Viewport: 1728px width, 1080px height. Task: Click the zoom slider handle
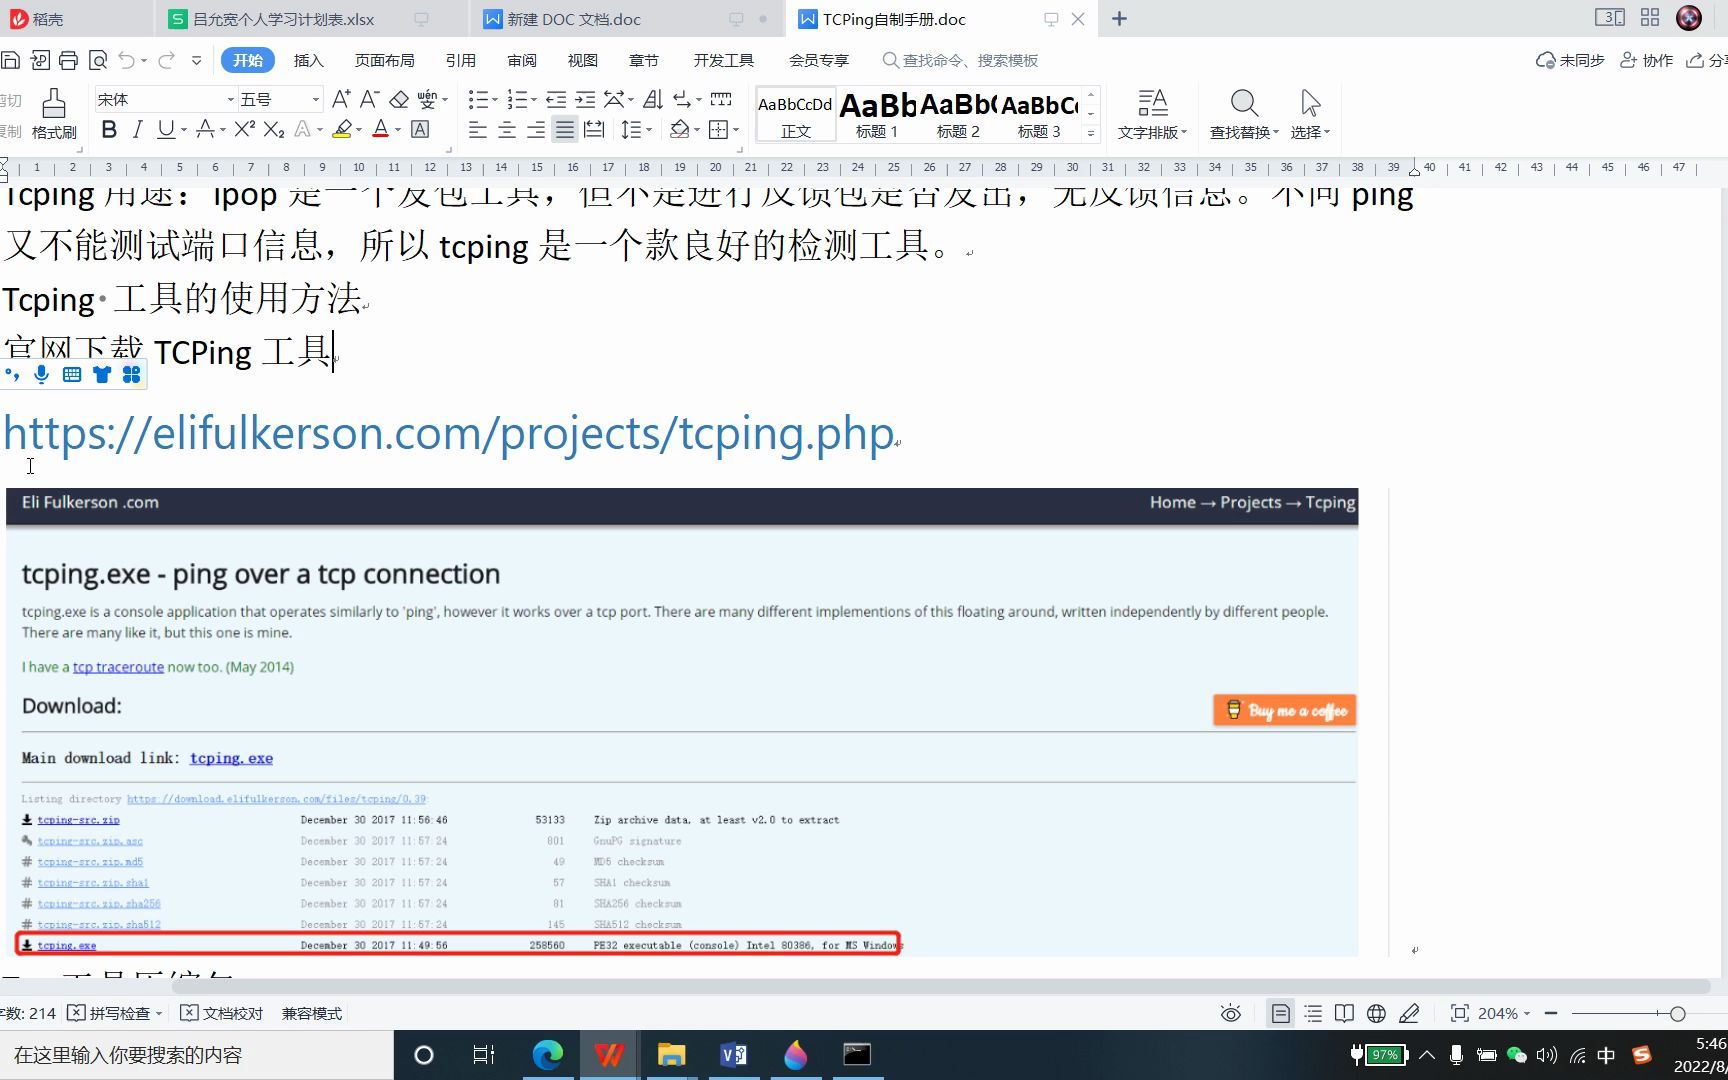pos(1678,1013)
